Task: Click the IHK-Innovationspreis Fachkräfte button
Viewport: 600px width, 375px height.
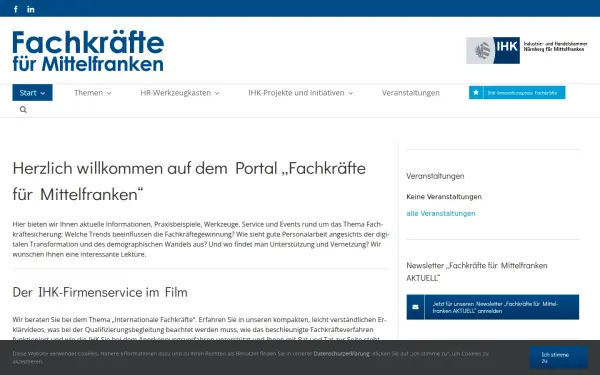Action: point(517,93)
